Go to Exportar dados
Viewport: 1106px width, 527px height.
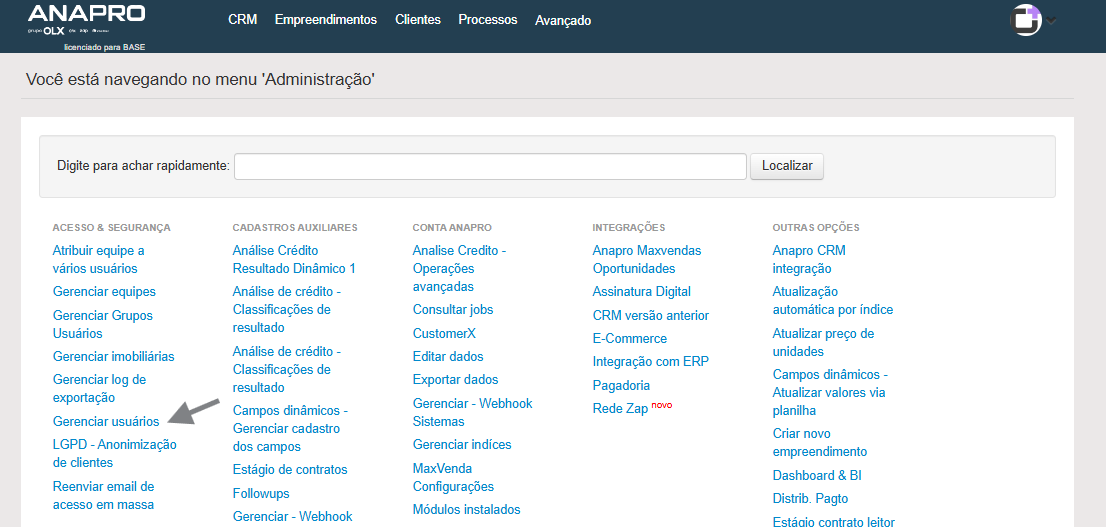(455, 380)
